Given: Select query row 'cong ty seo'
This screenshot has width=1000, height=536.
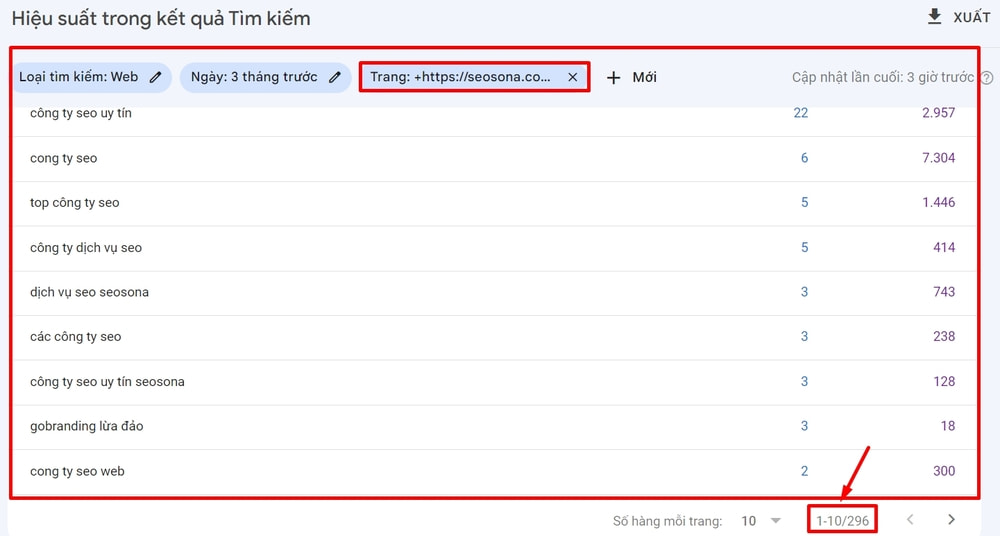Looking at the screenshot, I should point(495,158).
